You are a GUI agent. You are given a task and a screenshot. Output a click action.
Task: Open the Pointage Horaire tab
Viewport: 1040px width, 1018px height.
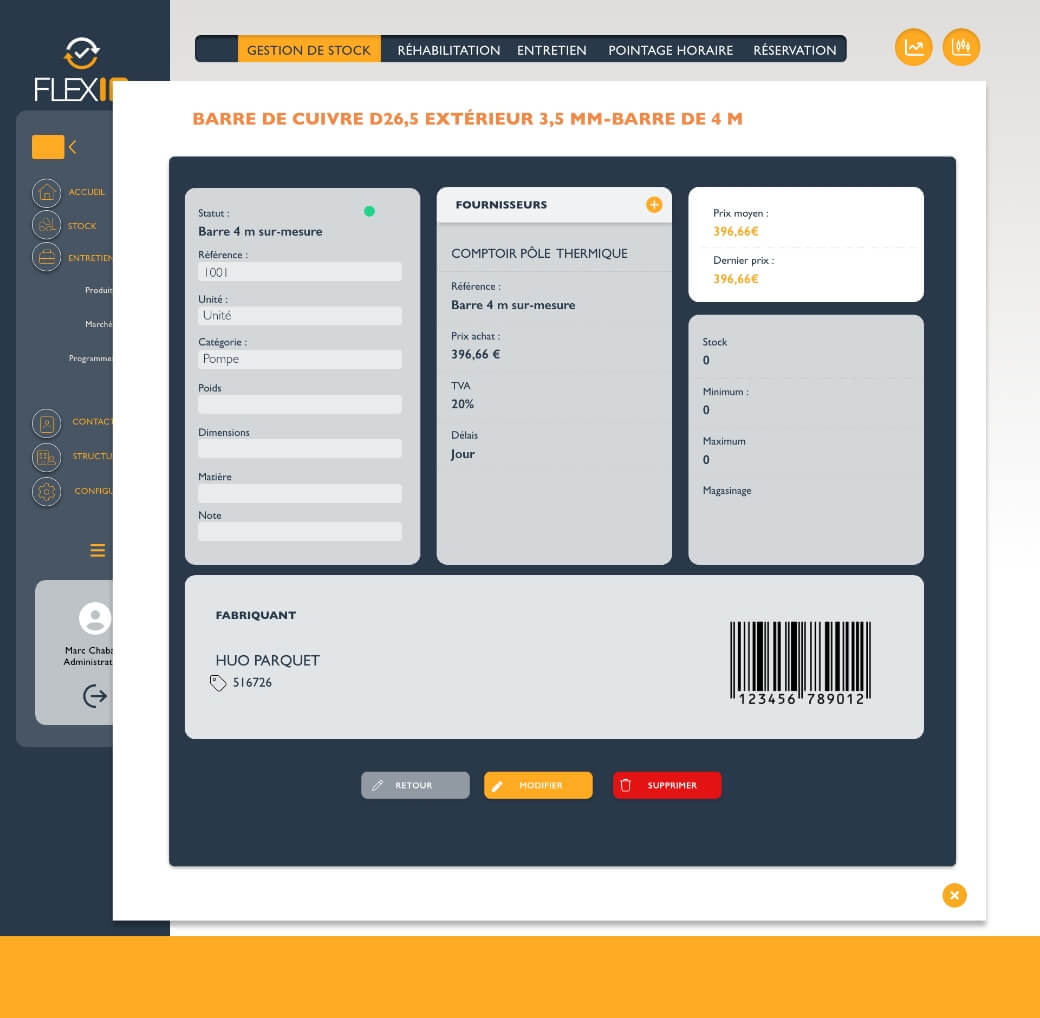[670, 50]
